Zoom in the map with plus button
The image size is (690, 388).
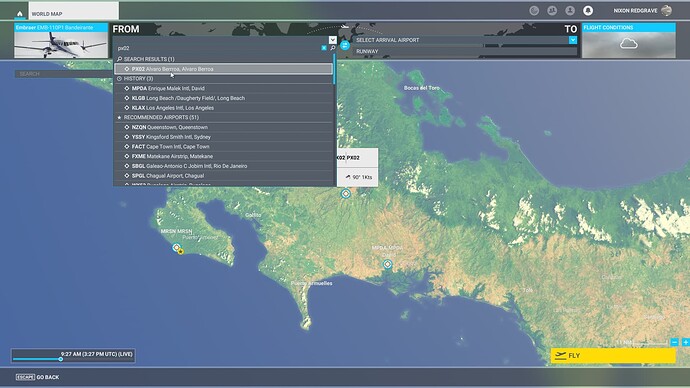686,342
